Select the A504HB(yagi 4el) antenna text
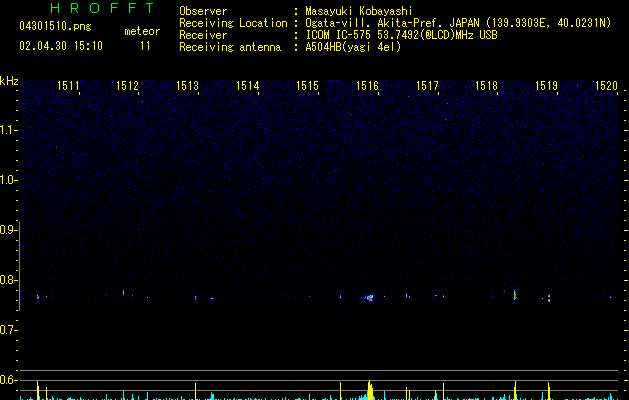The width and height of the screenshot is (629, 400). point(353,47)
